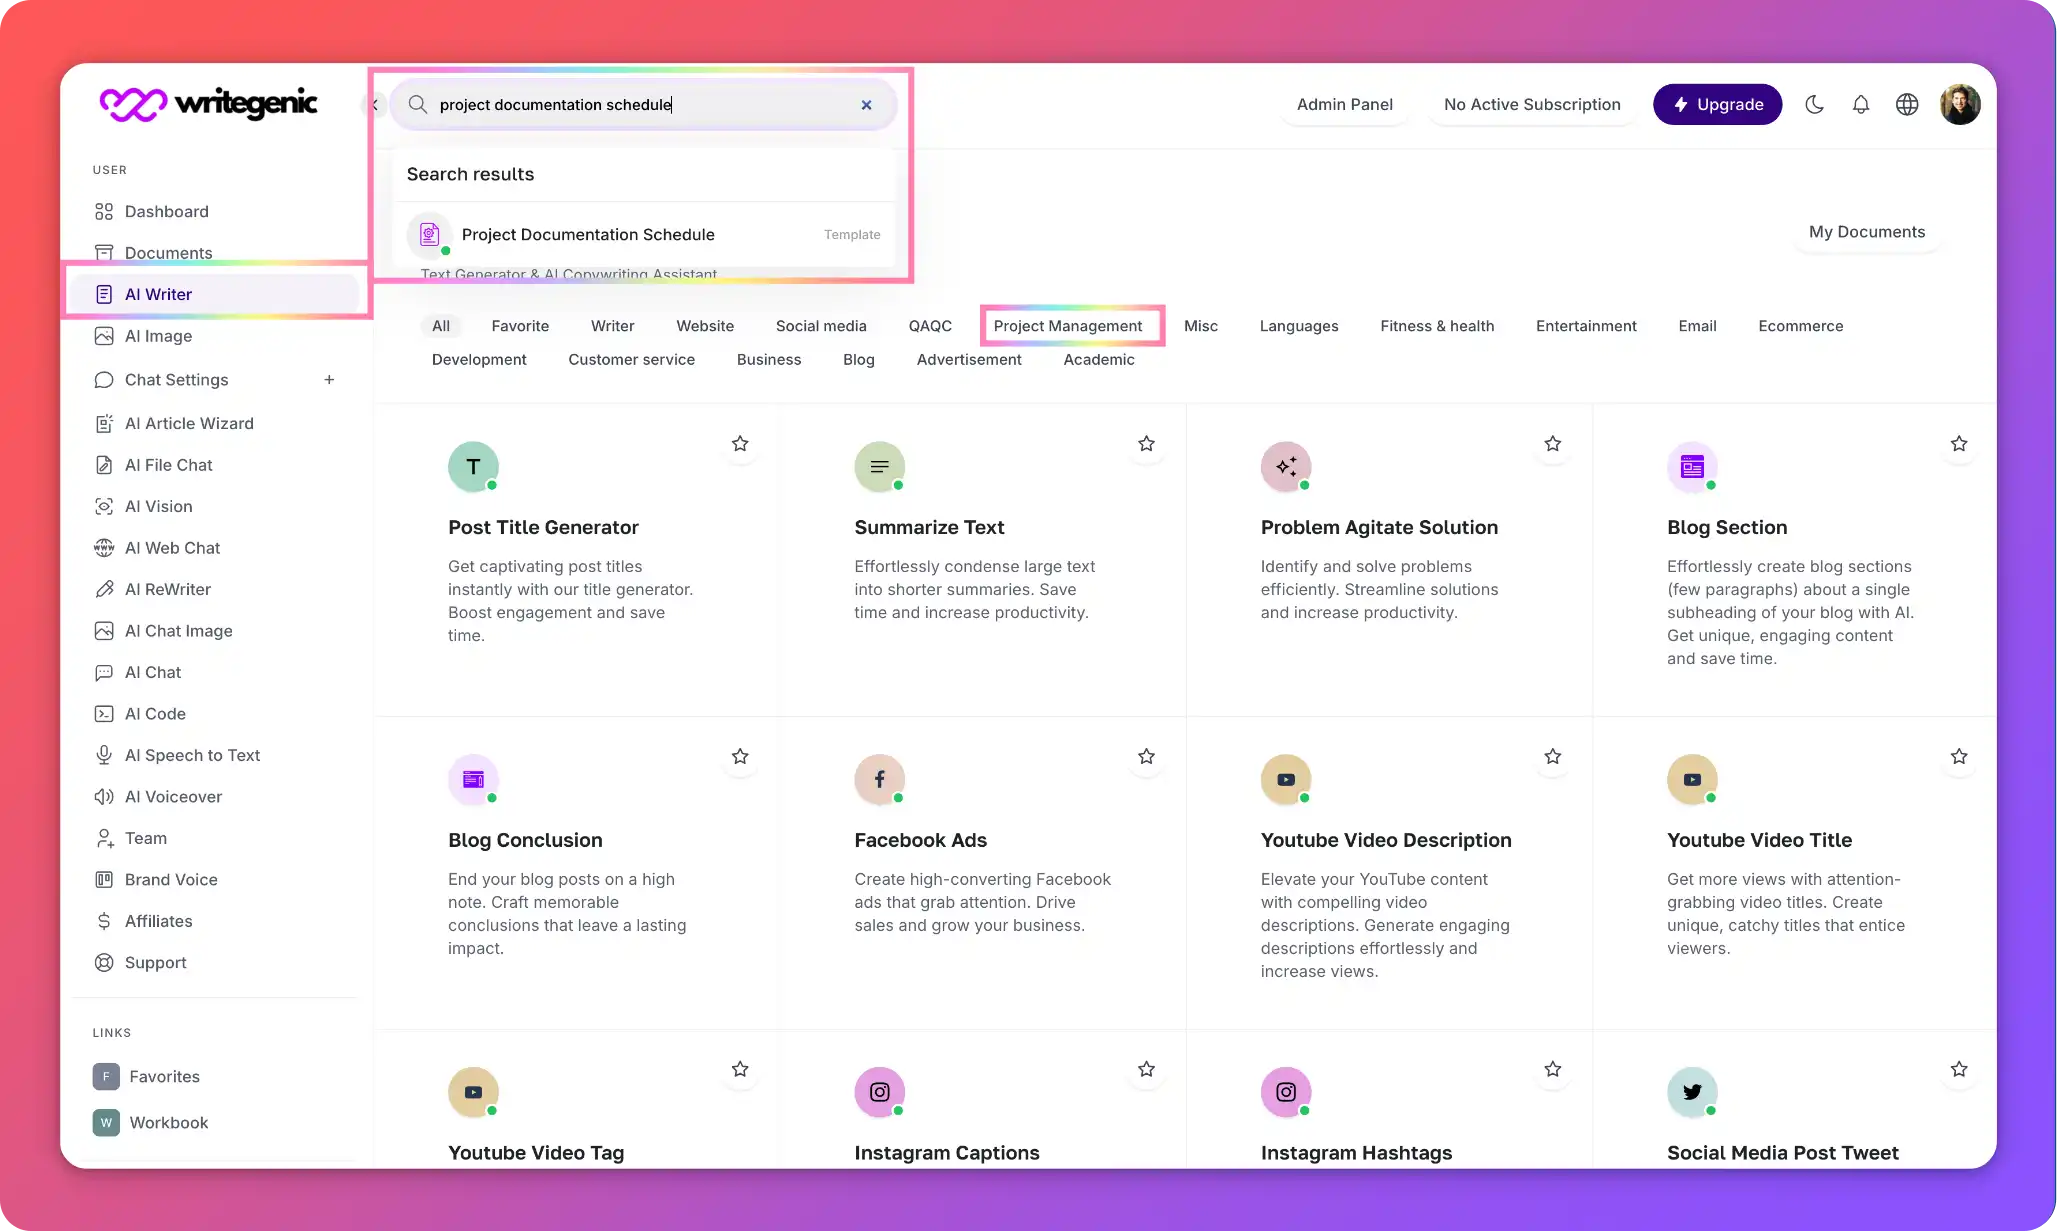The image size is (2057, 1231).
Task: Open AI Image from sidebar
Action: [158, 336]
